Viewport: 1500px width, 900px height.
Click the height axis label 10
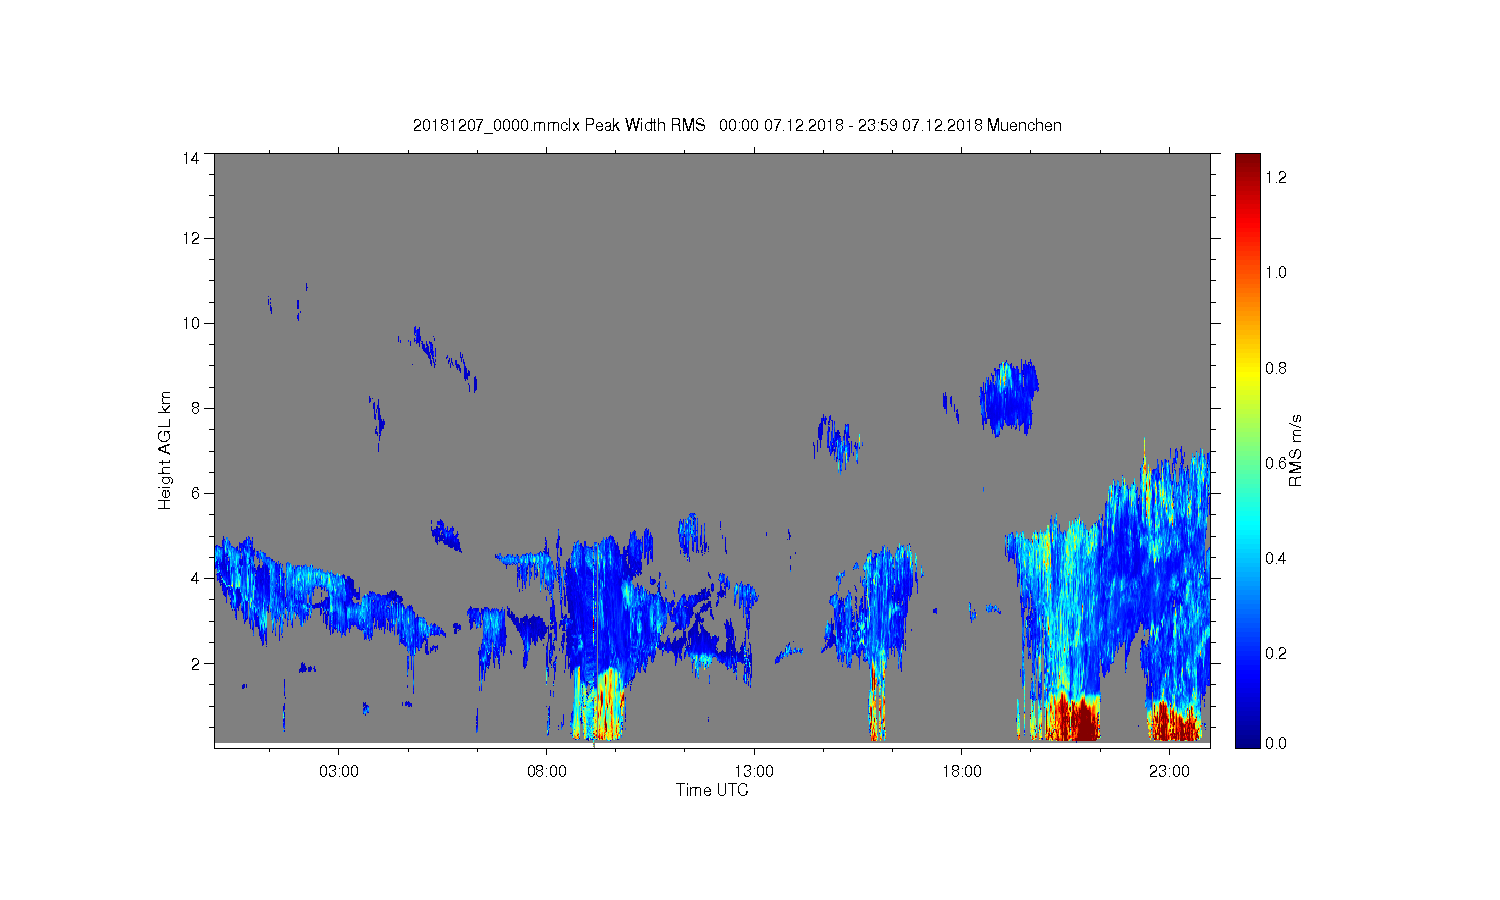[x=191, y=323]
